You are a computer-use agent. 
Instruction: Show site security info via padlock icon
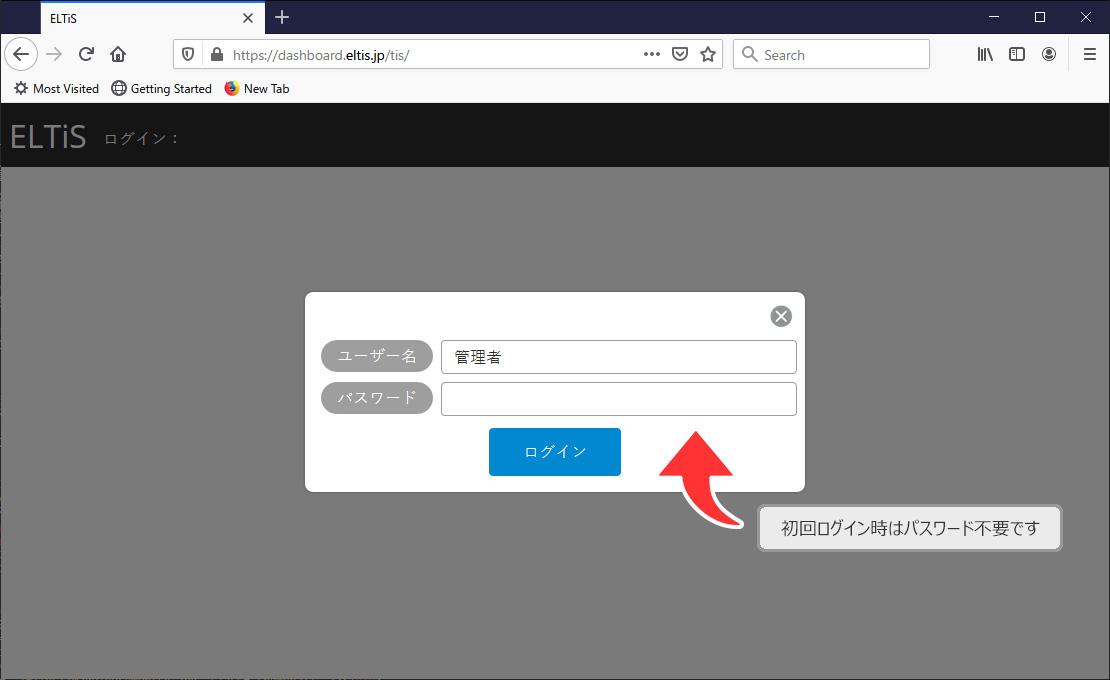tap(217, 54)
